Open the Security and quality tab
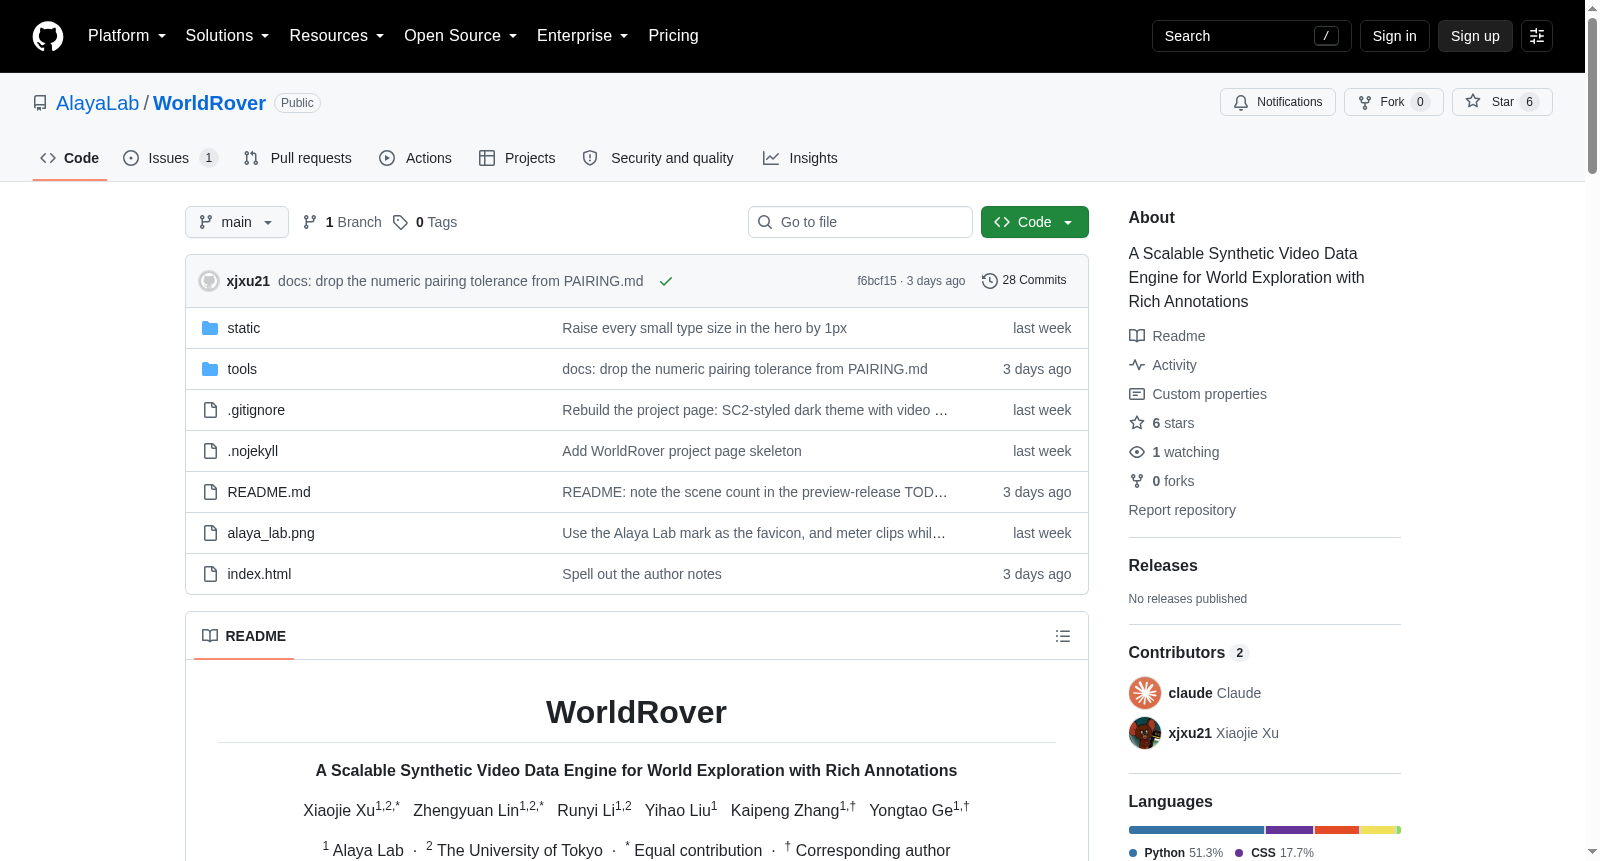The height and width of the screenshot is (861, 1600). tap(658, 158)
